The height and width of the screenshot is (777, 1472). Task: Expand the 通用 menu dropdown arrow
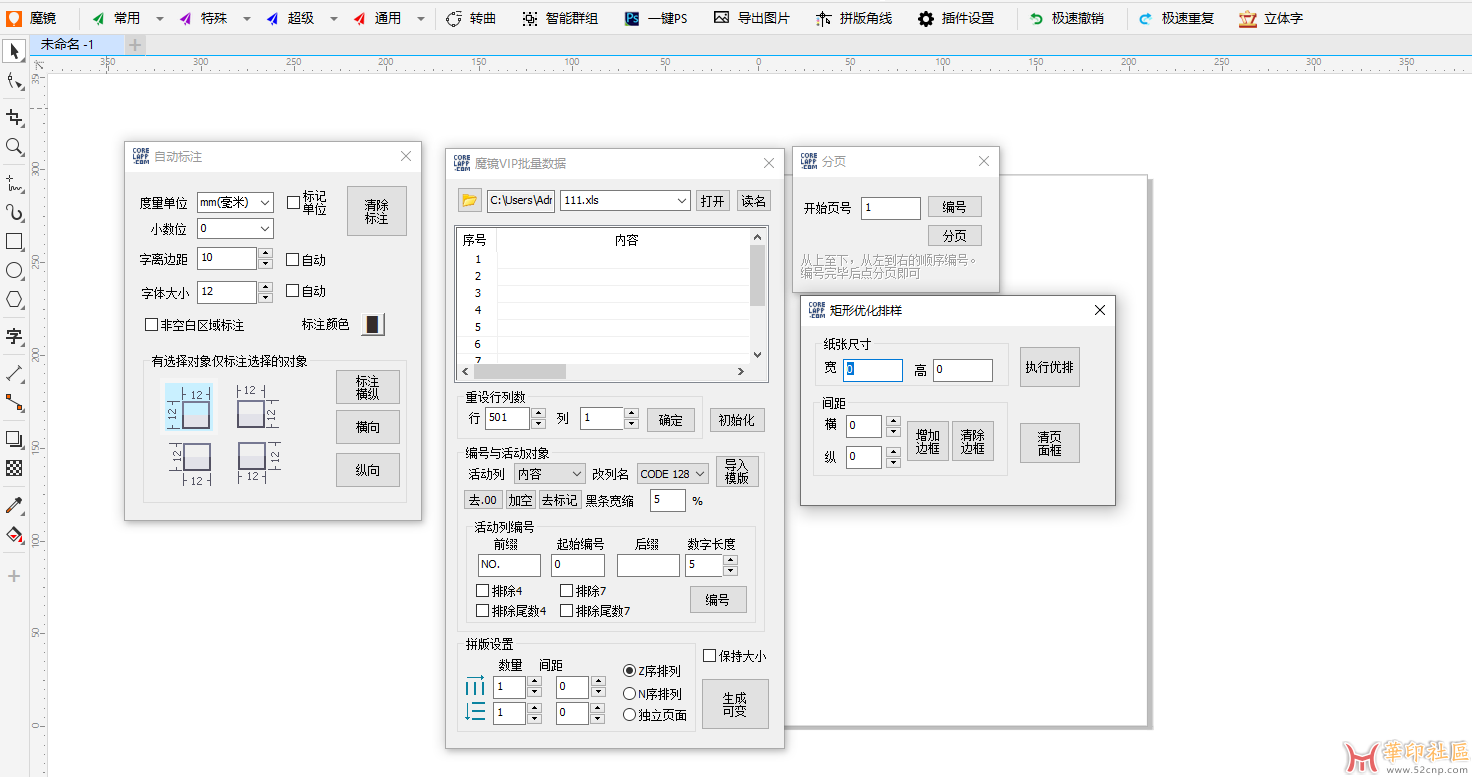pyautogui.click(x=421, y=18)
